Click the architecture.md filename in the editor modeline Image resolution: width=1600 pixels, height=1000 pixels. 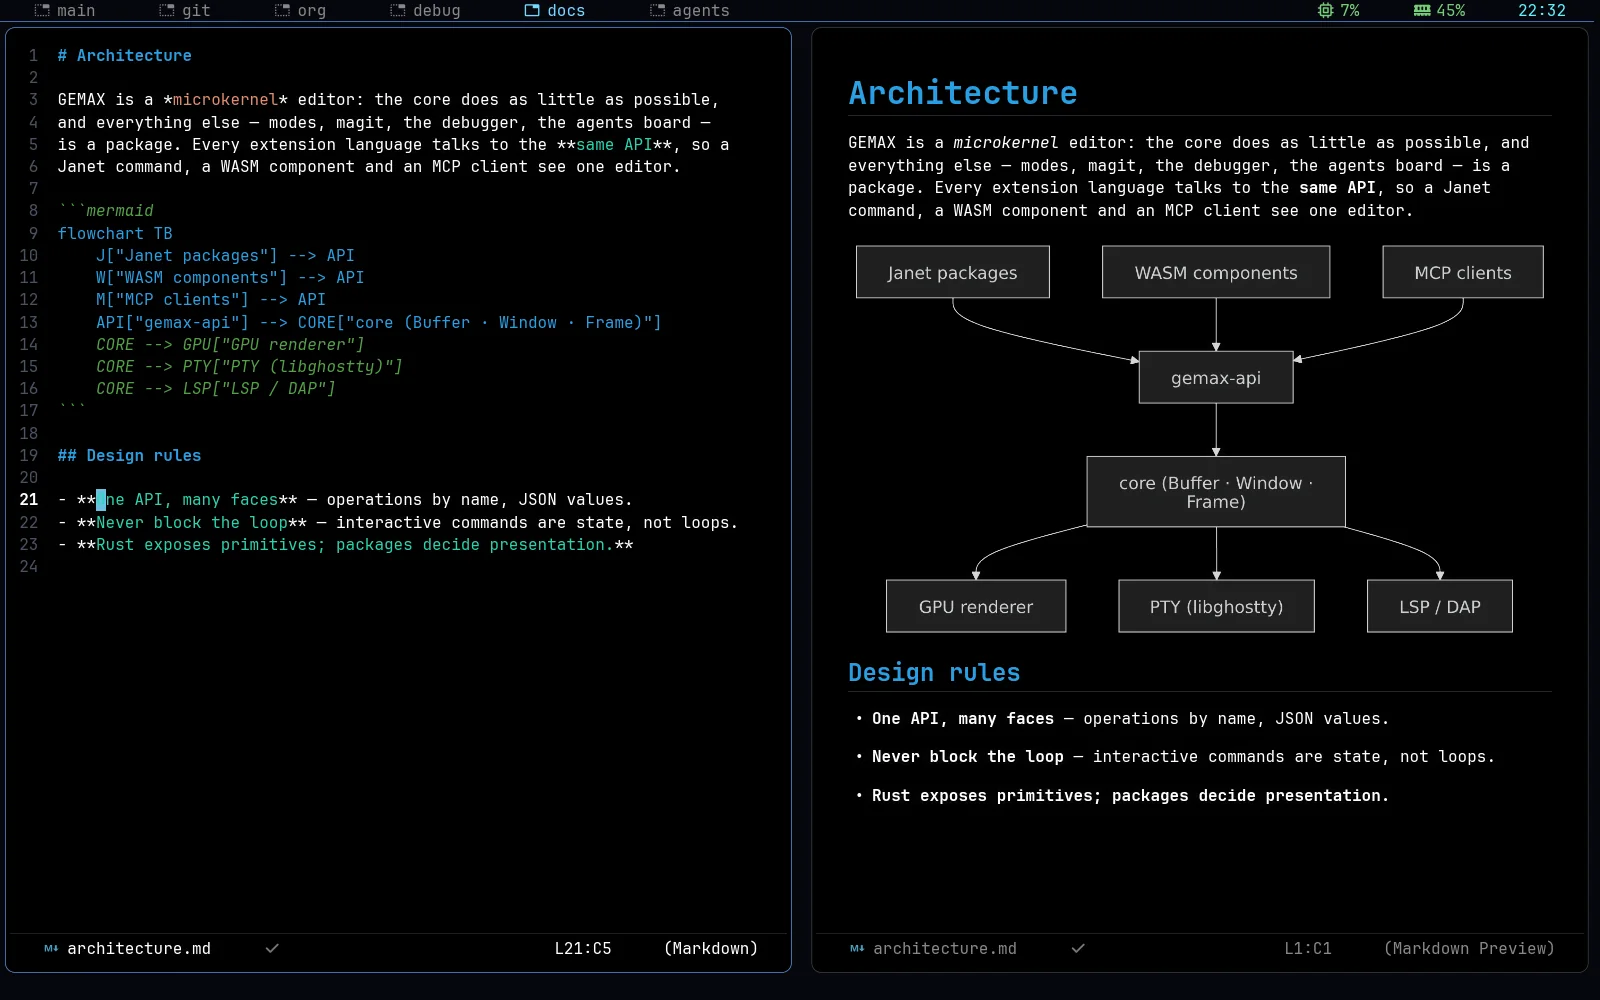139,948
